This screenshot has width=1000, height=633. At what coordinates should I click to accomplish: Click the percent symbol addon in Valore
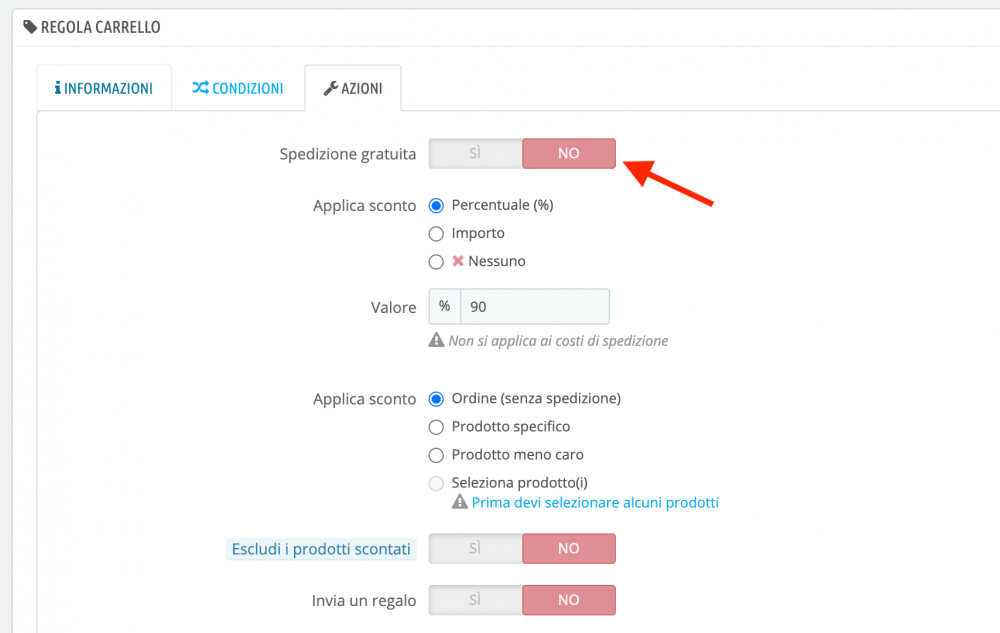444,306
